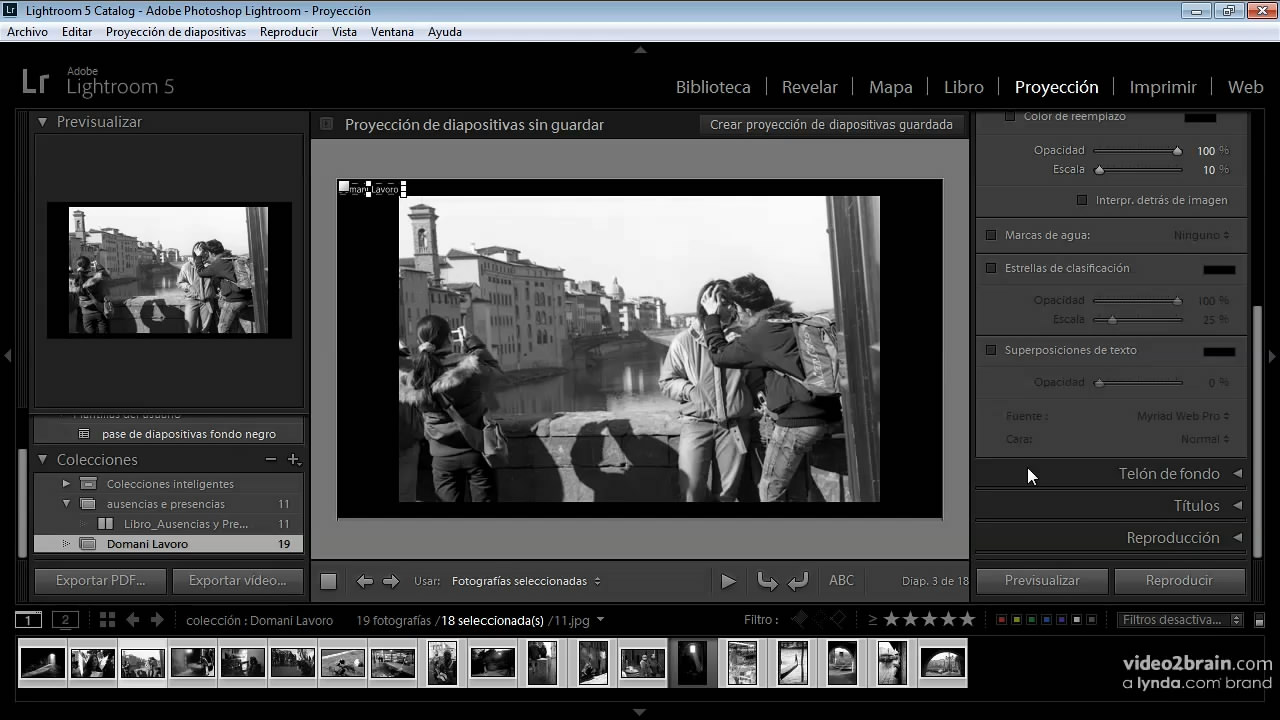Go to next slide with right arrow
Screen dimensions: 1280x720
coord(391,581)
